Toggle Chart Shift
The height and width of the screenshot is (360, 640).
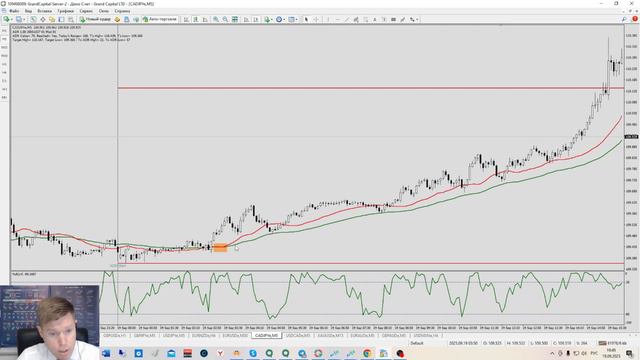256,19
